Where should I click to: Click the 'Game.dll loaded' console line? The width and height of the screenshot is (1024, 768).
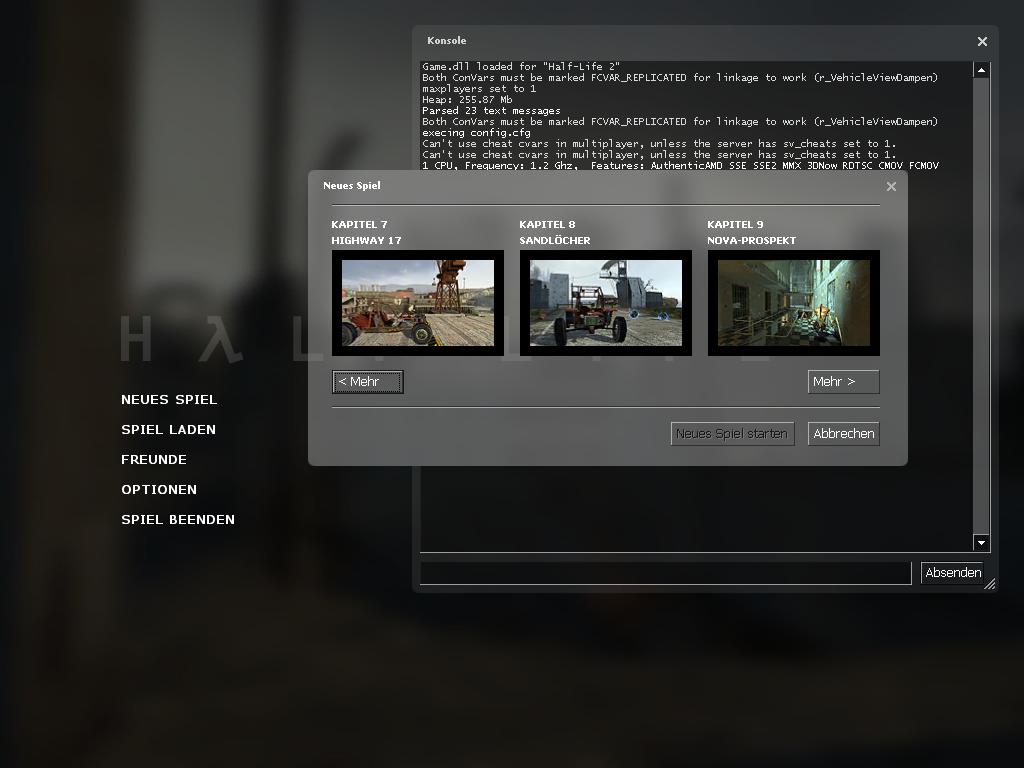click(520, 67)
